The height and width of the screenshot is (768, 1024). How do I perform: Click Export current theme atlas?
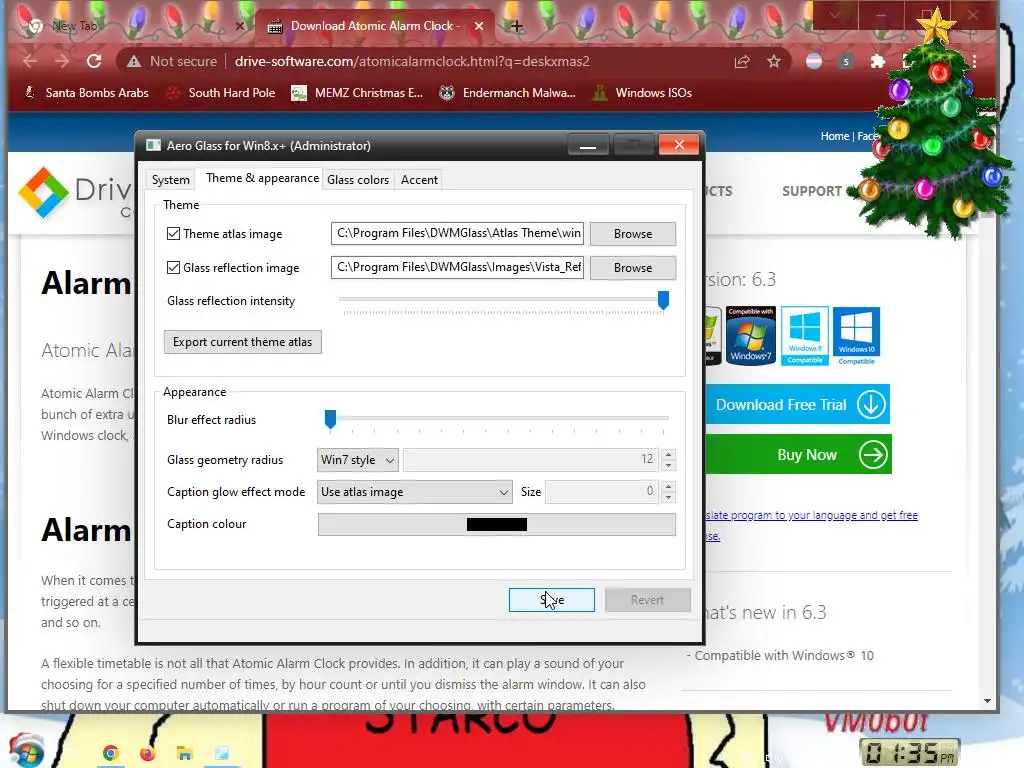pos(242,342)
